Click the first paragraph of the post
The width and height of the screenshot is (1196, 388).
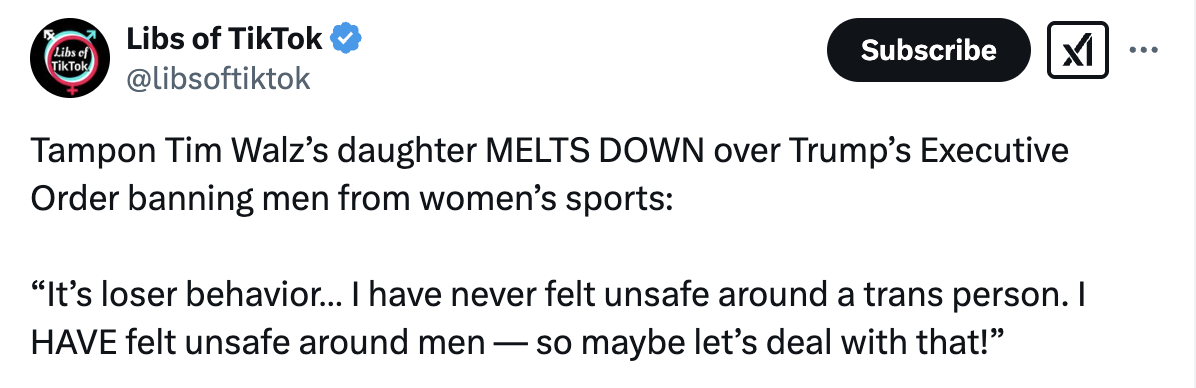pos(549,175)
